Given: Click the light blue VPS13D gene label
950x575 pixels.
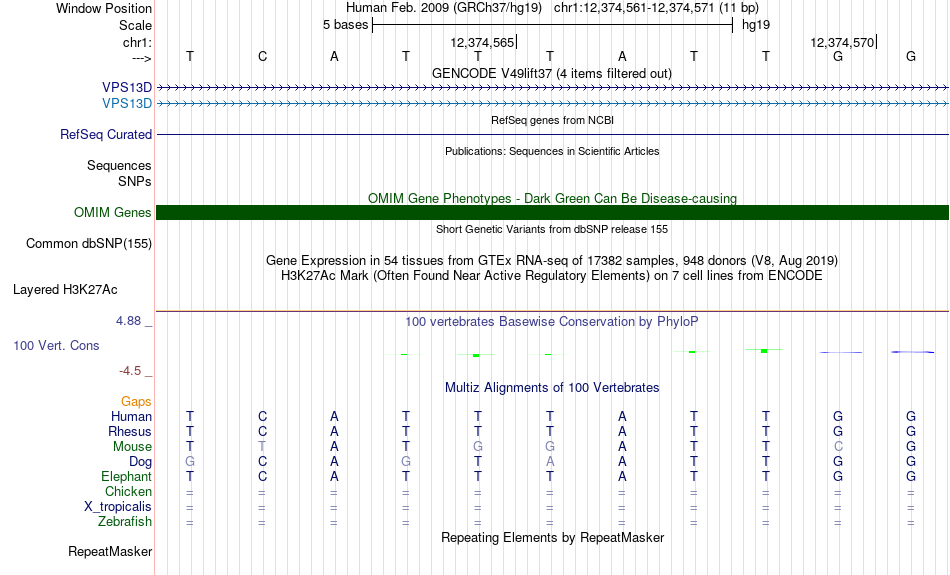Looking at the screenshot, I should pyautogui.click(x=127, y=104).
